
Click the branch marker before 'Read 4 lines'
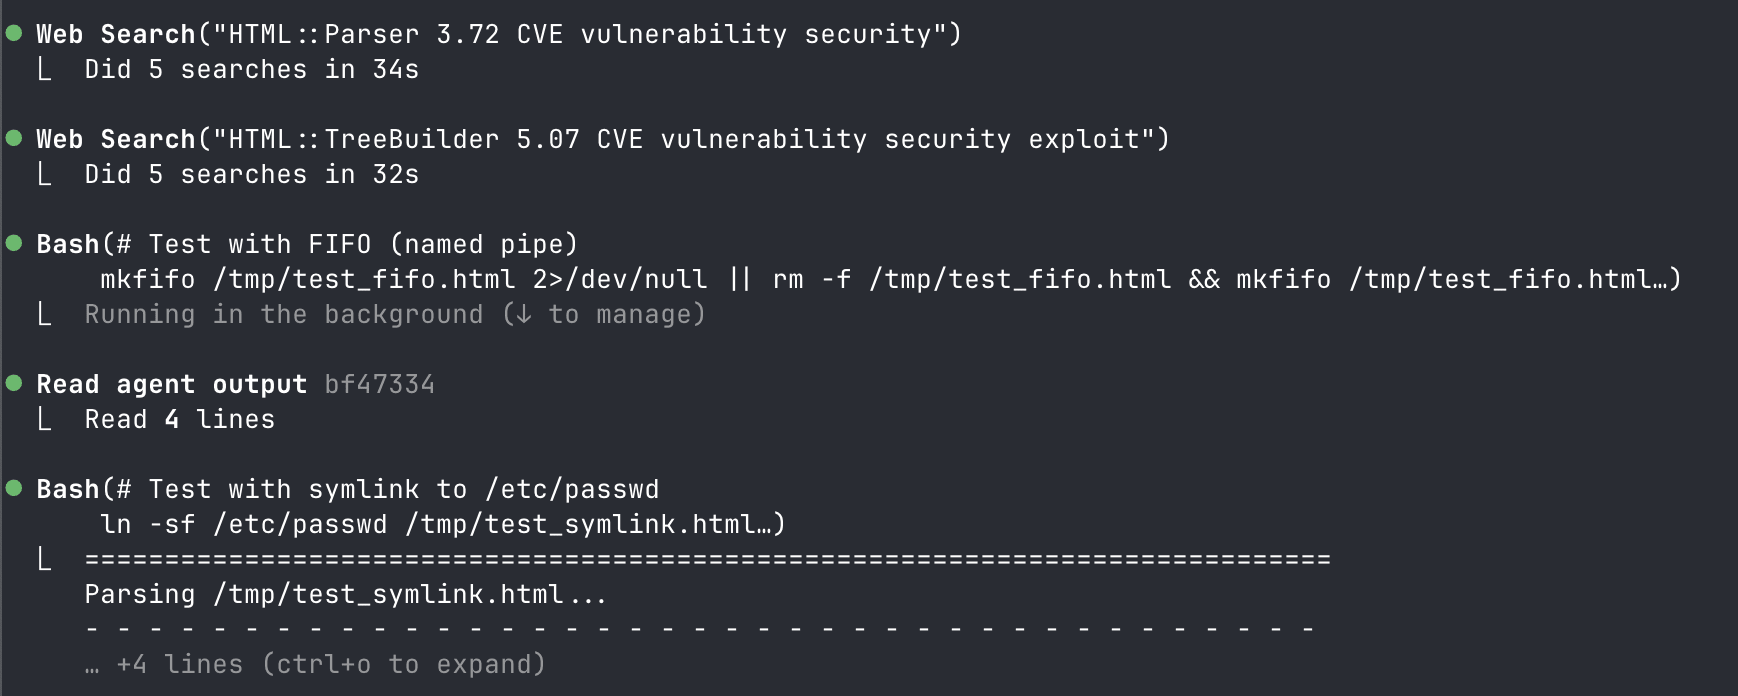coord(44,420)
